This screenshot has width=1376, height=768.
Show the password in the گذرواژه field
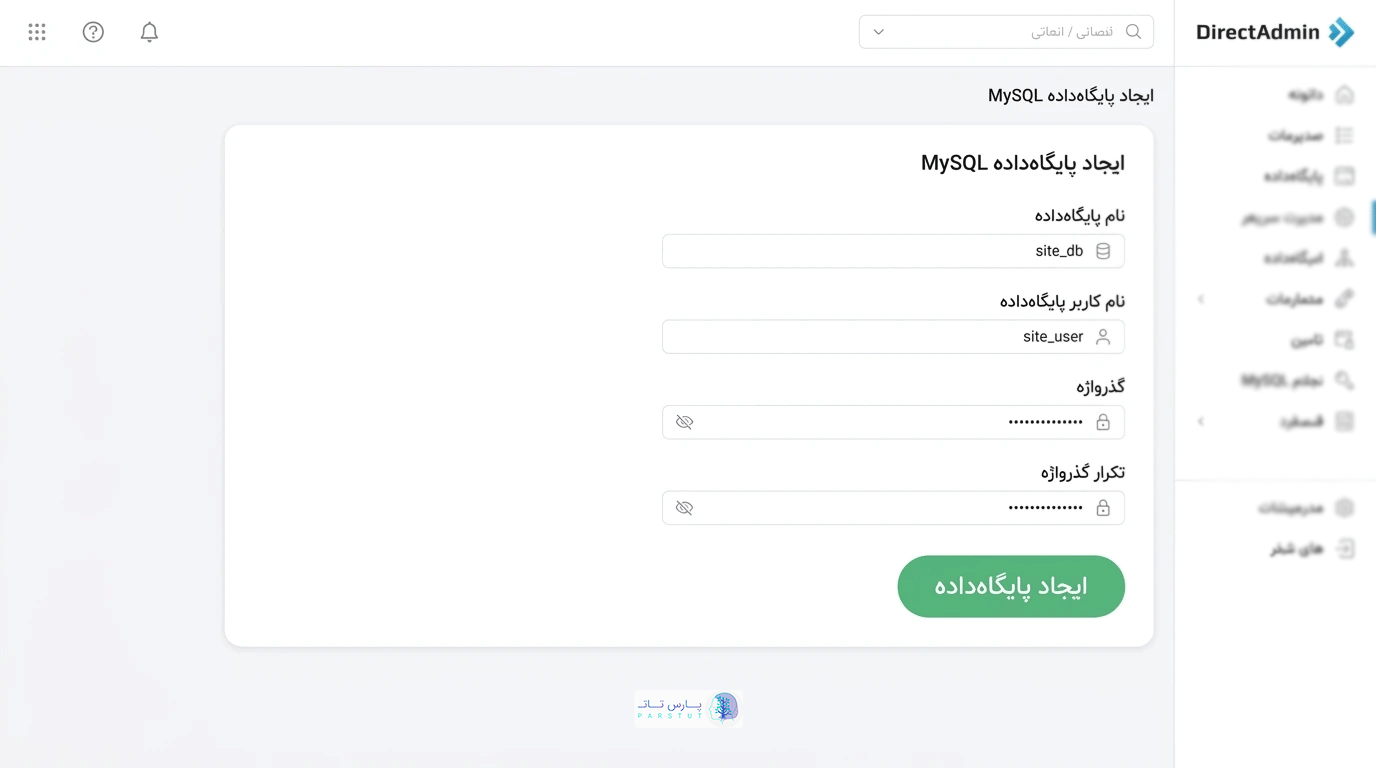tap(684, 422)
